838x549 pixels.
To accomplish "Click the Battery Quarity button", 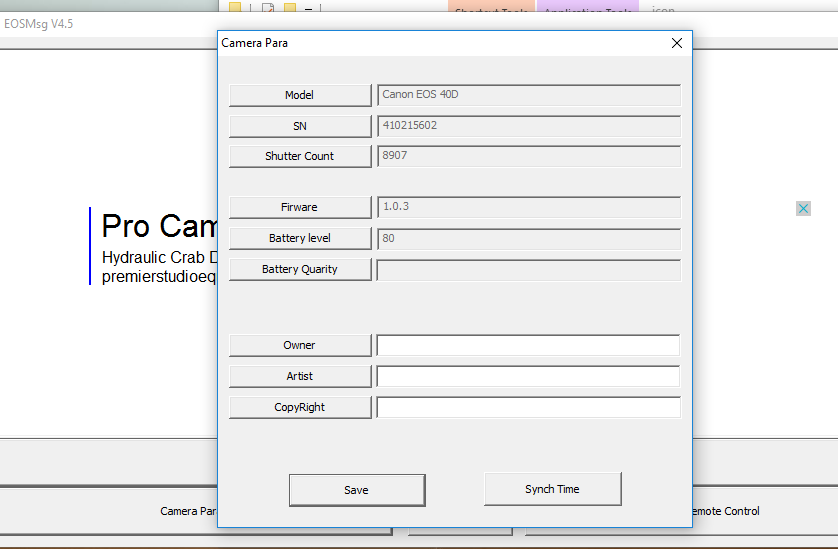I will click(300, 269).
